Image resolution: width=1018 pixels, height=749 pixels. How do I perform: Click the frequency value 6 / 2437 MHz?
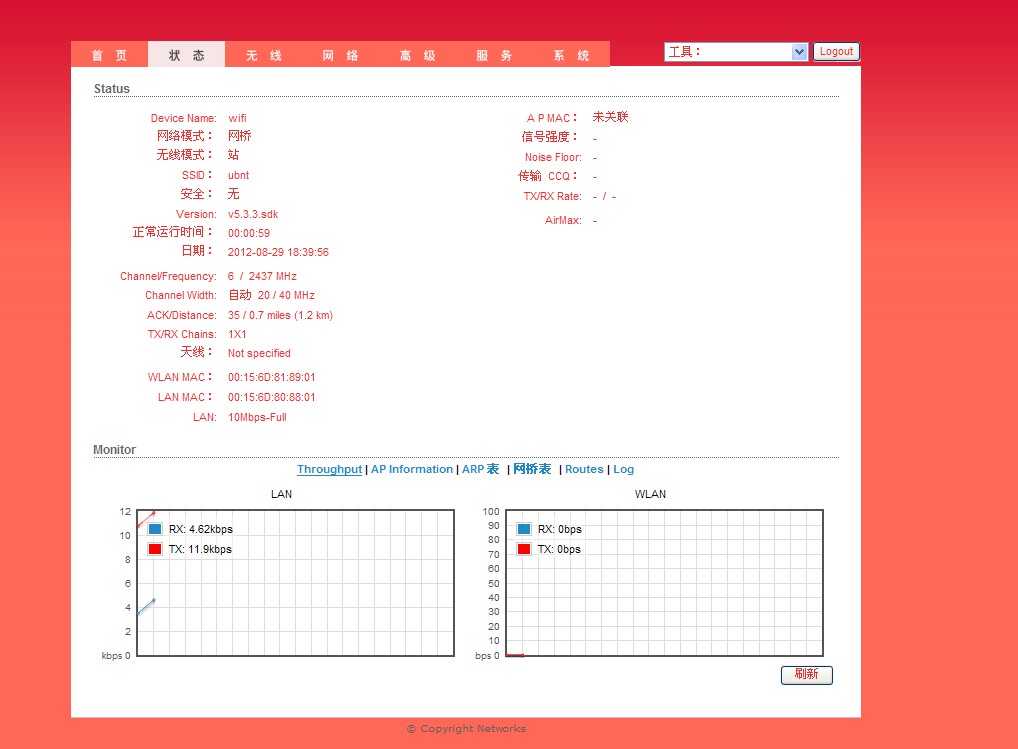262,276
